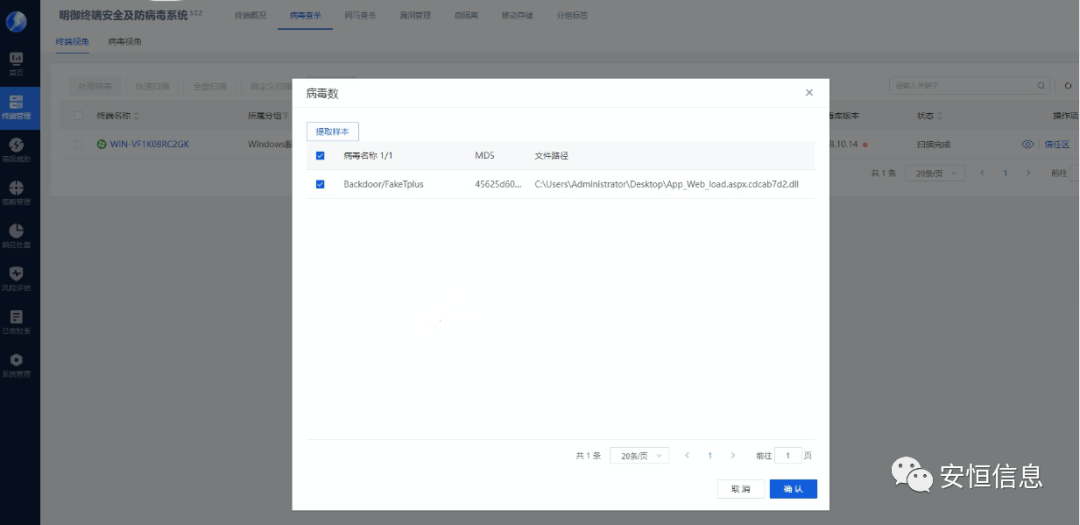Click the 提取样本 button
The image size is (1080, 525).
pyautogui.click(x=332, y=132)
